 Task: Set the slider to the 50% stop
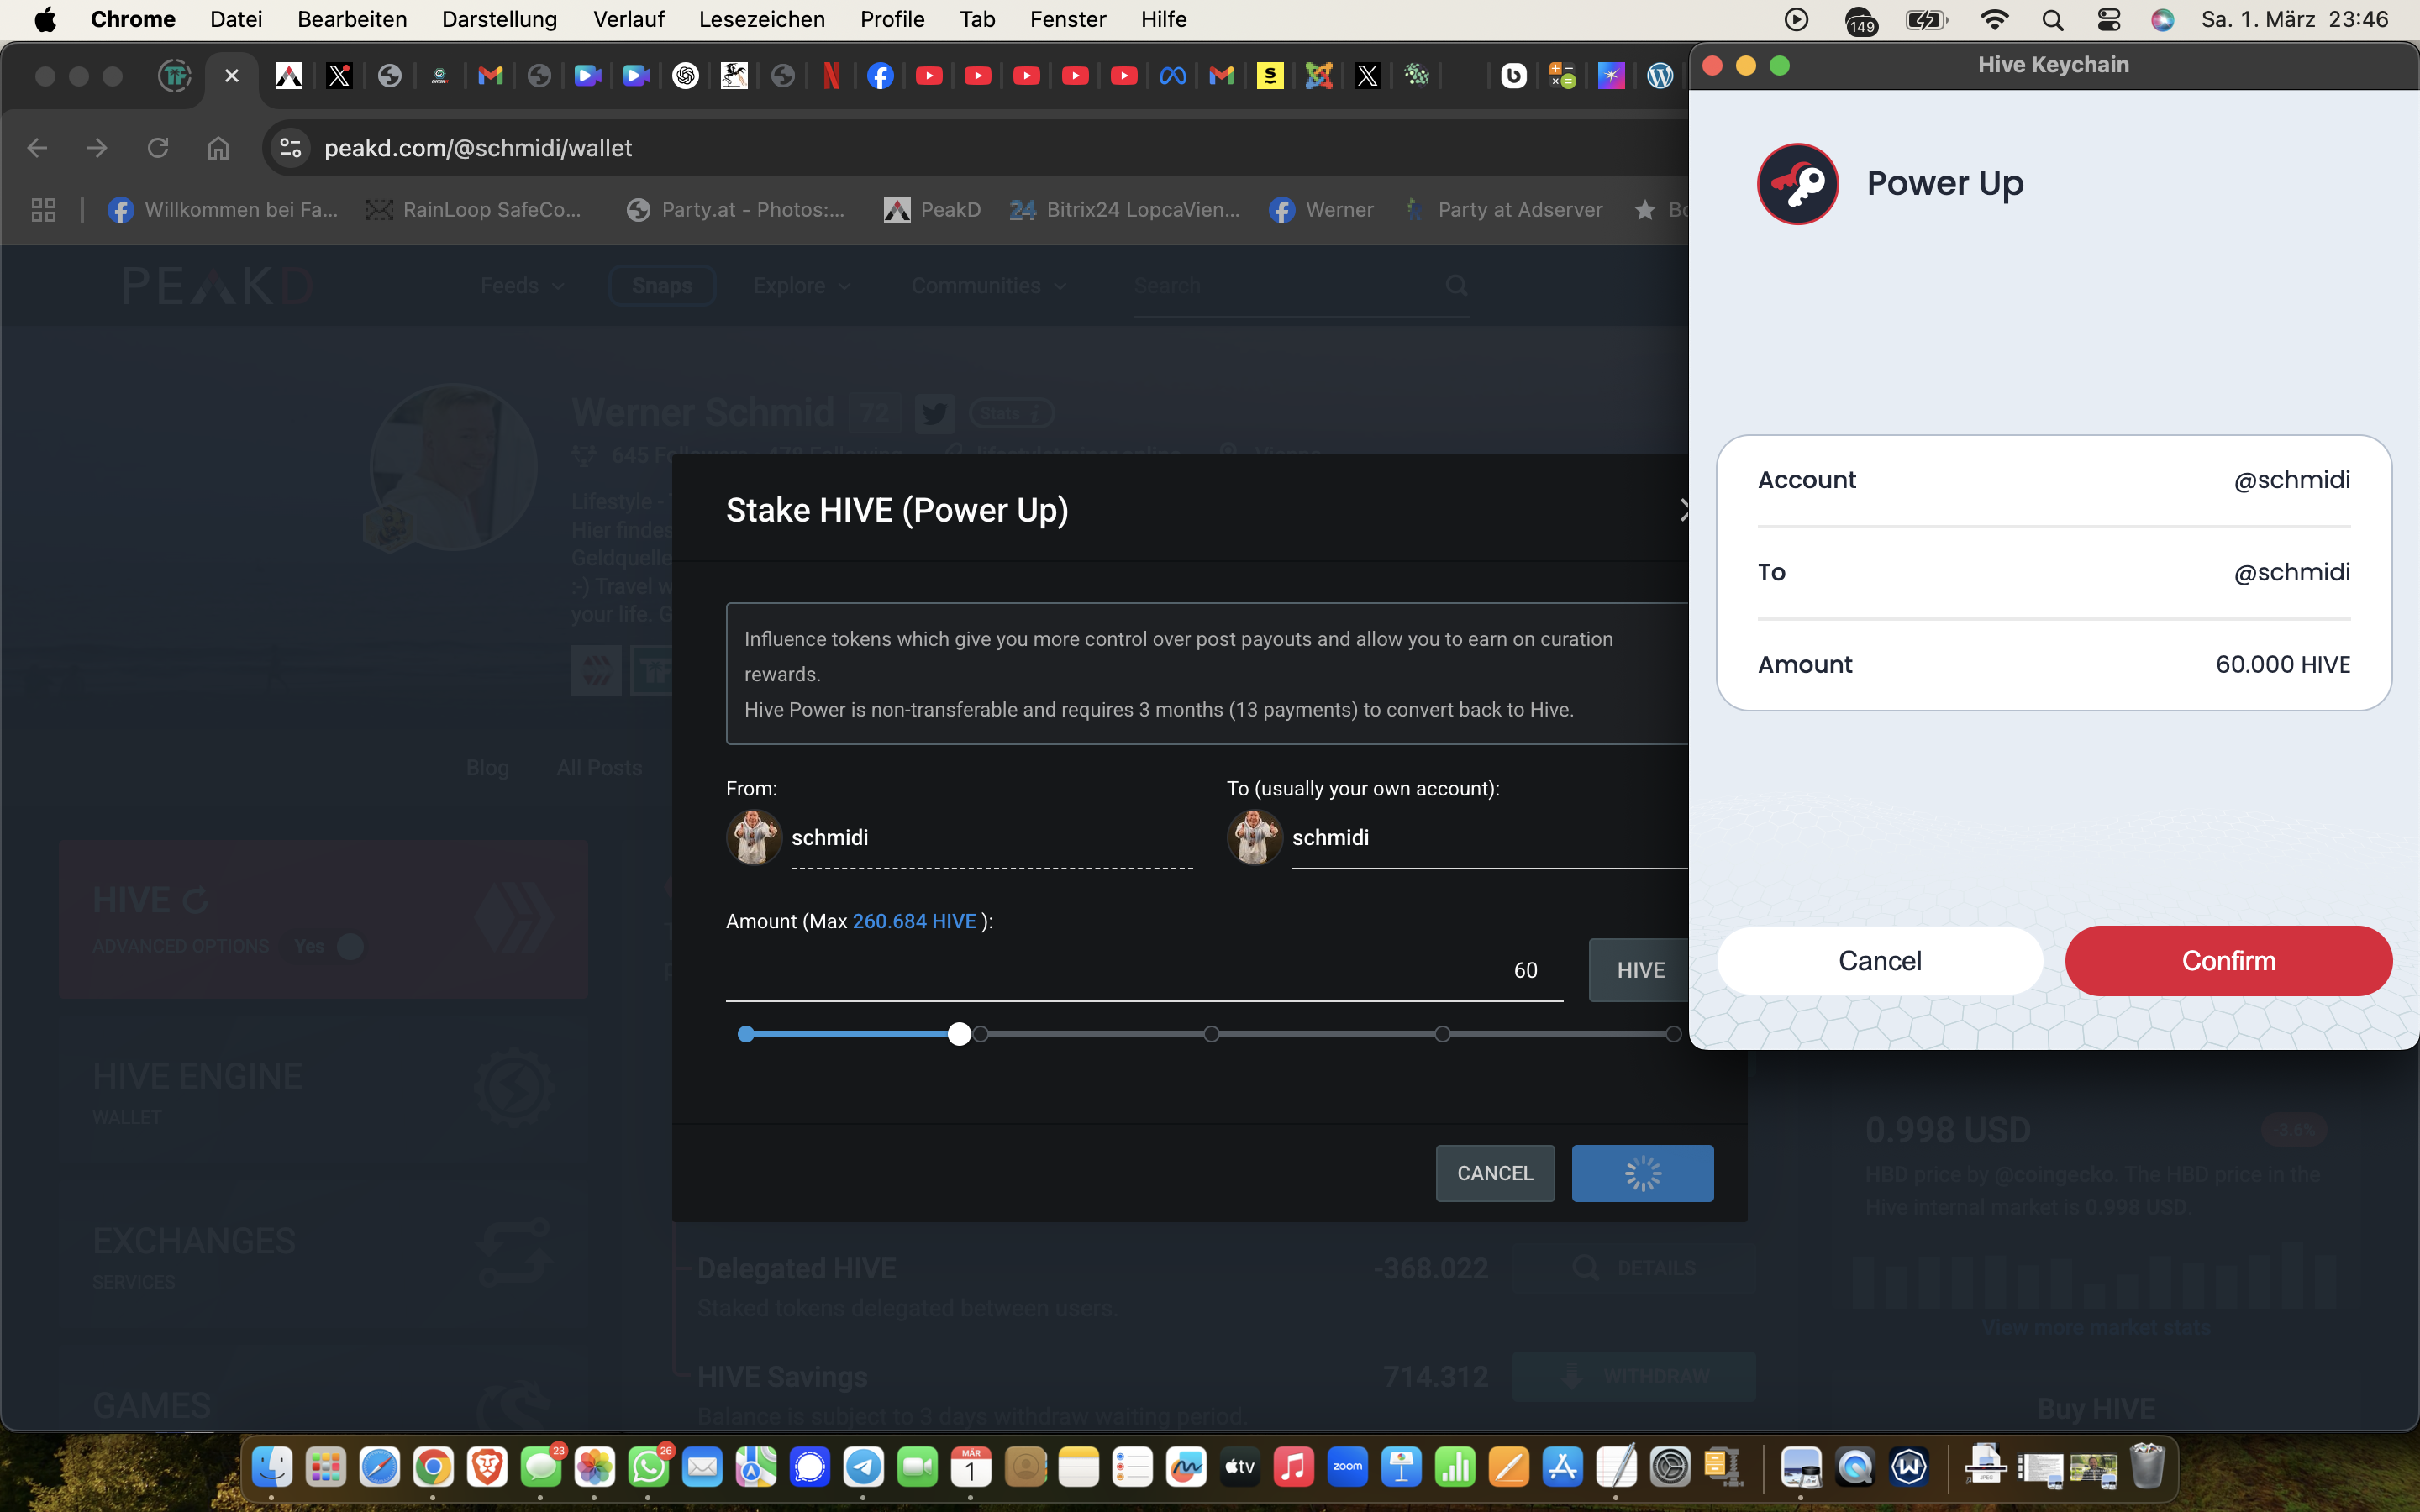point(1211,1034)
